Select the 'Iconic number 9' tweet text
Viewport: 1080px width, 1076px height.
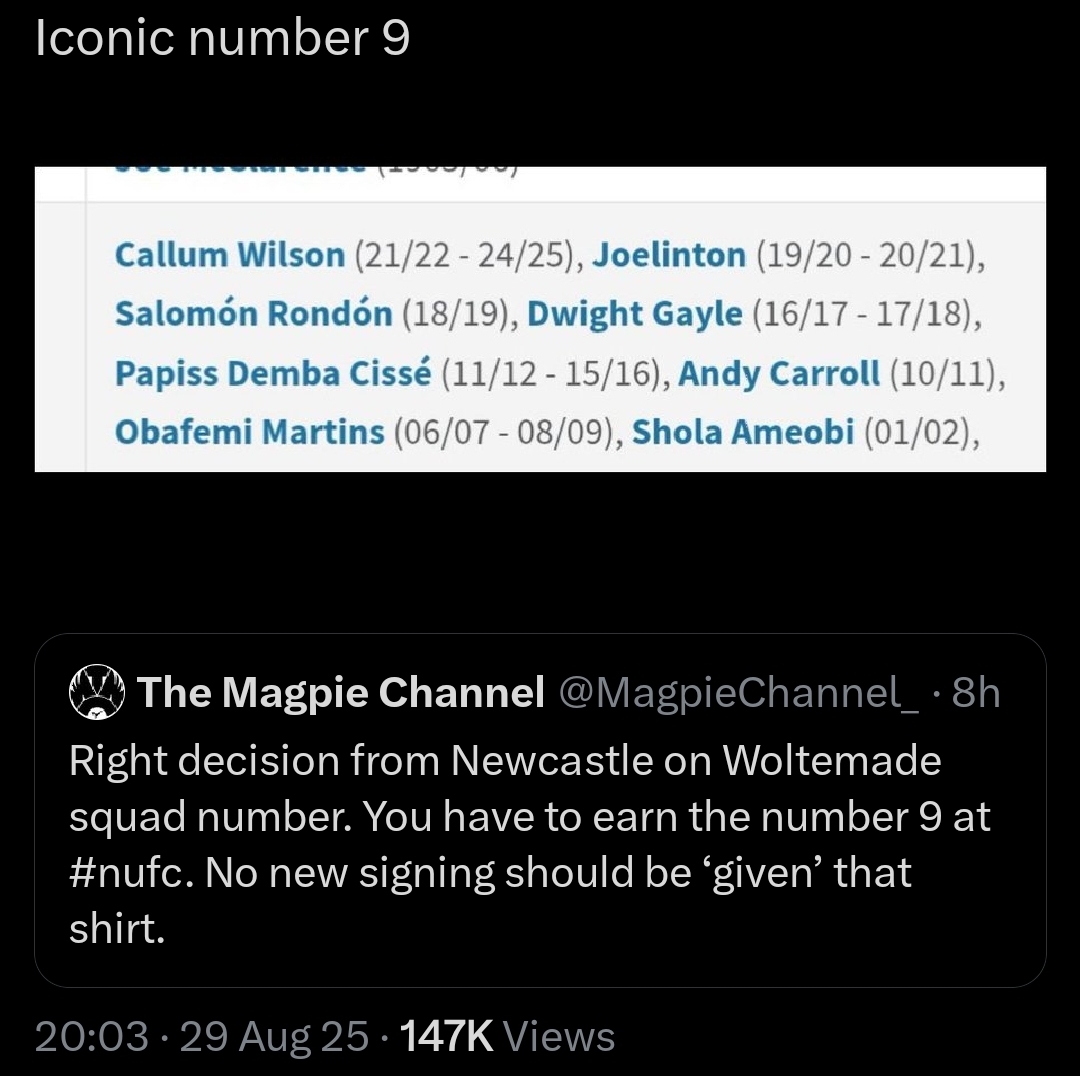[222, 37]
